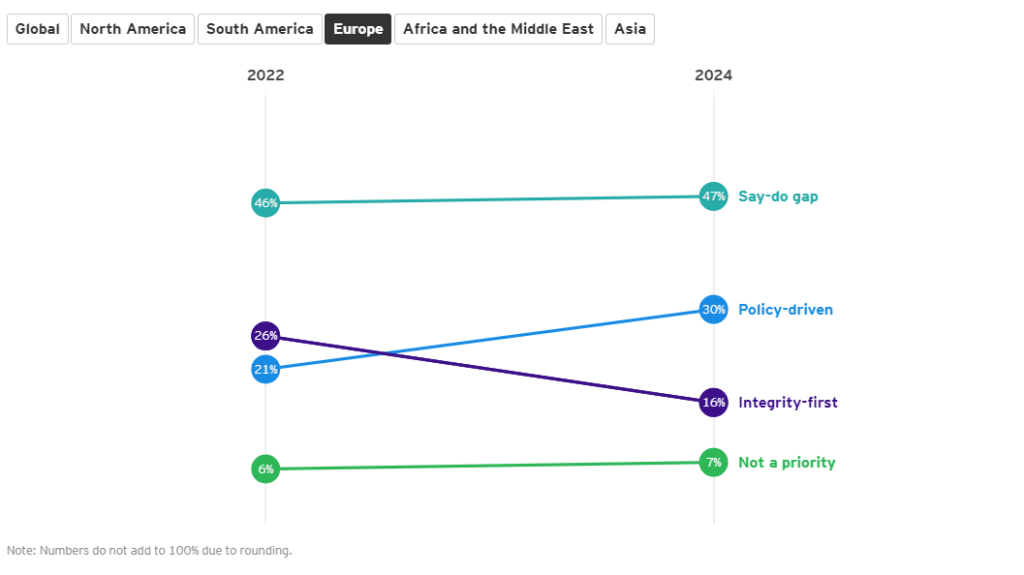This screenshot has height=575, width=1024.
Task: Click the Policy-driven series label
Action: click(785, 310)
